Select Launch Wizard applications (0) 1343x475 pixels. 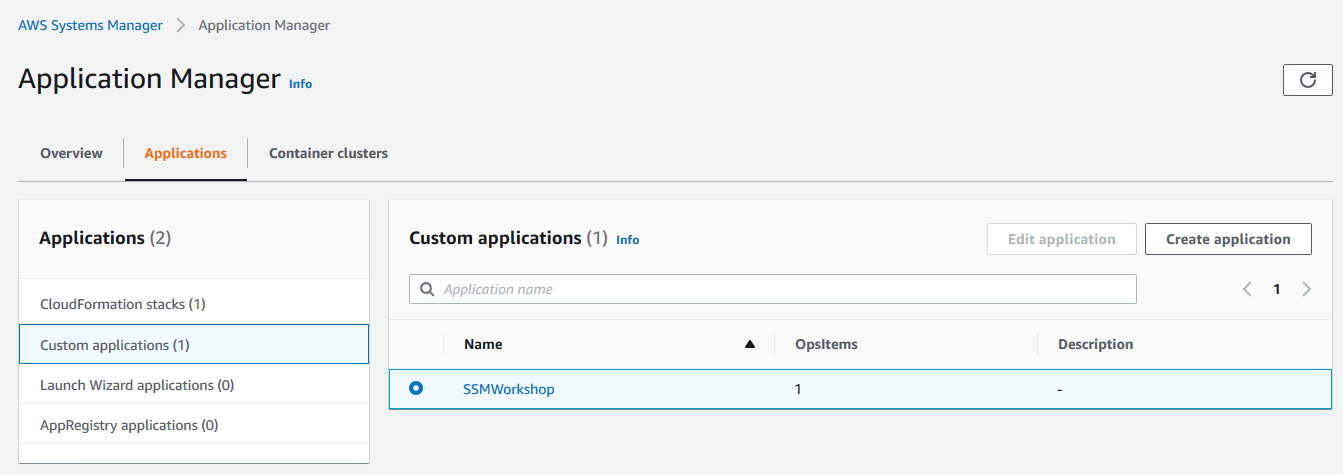194,385
